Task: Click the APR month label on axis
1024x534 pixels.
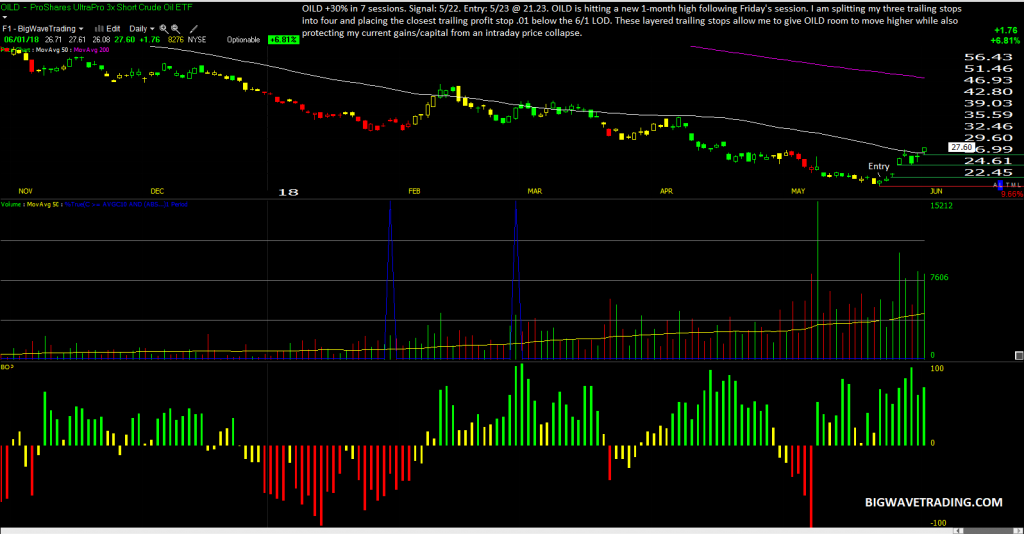Action: (x=666, y=191)
